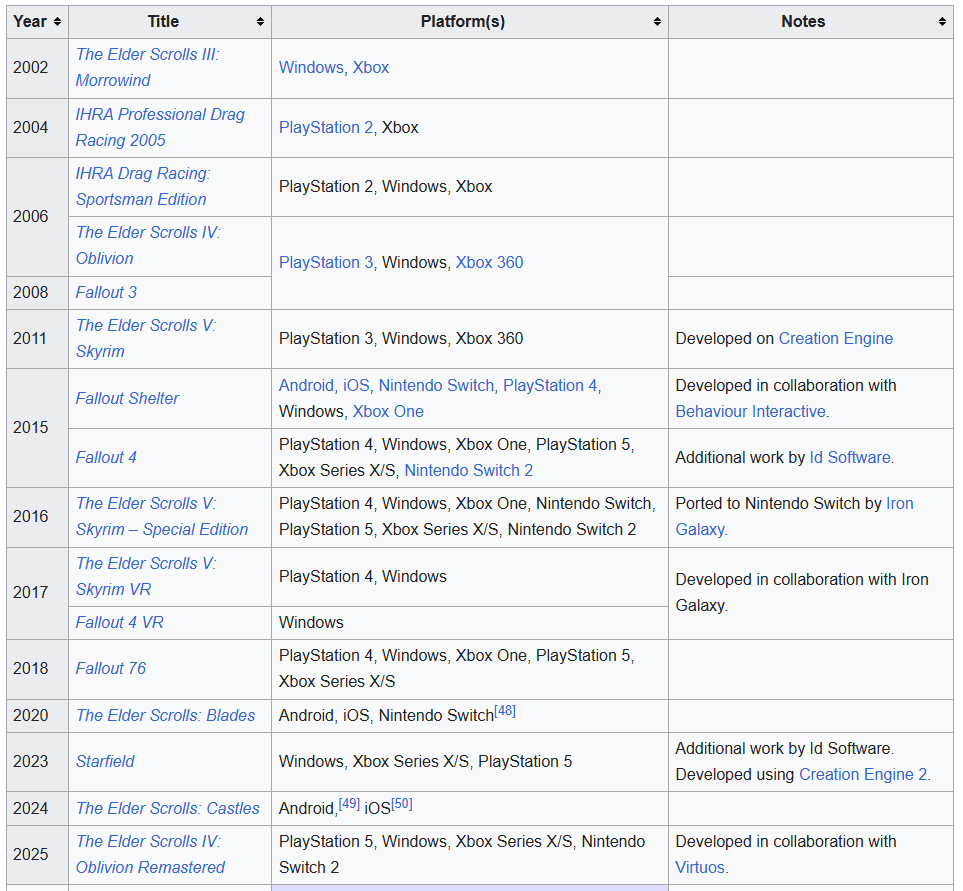The image size is (963, 891).
Task: Click the 2004 year cell
Action: tap(37, 127)
